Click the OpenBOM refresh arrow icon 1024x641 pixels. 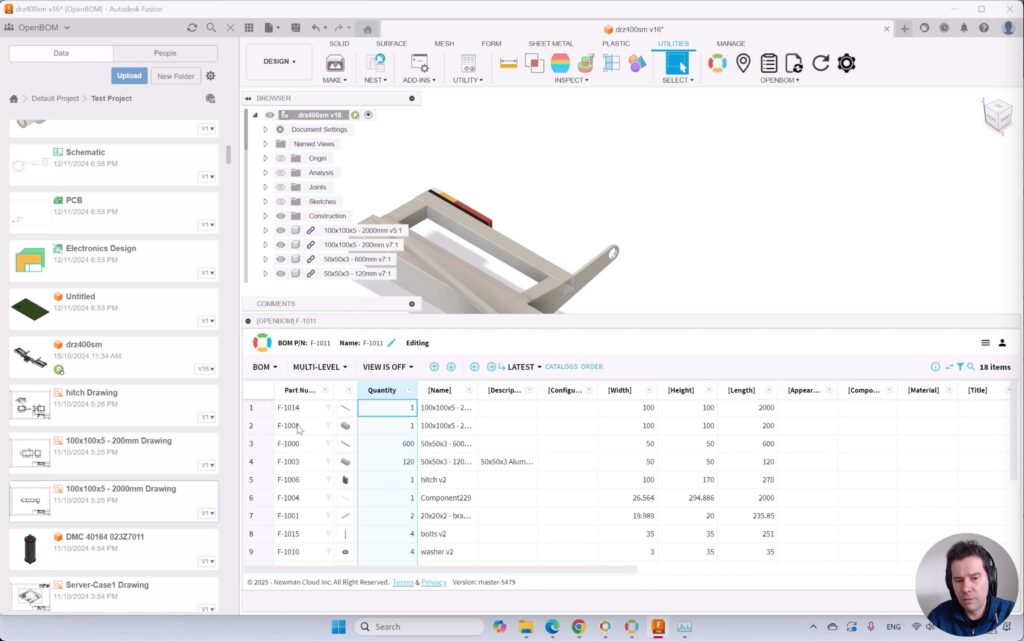(x=820, y=63)
